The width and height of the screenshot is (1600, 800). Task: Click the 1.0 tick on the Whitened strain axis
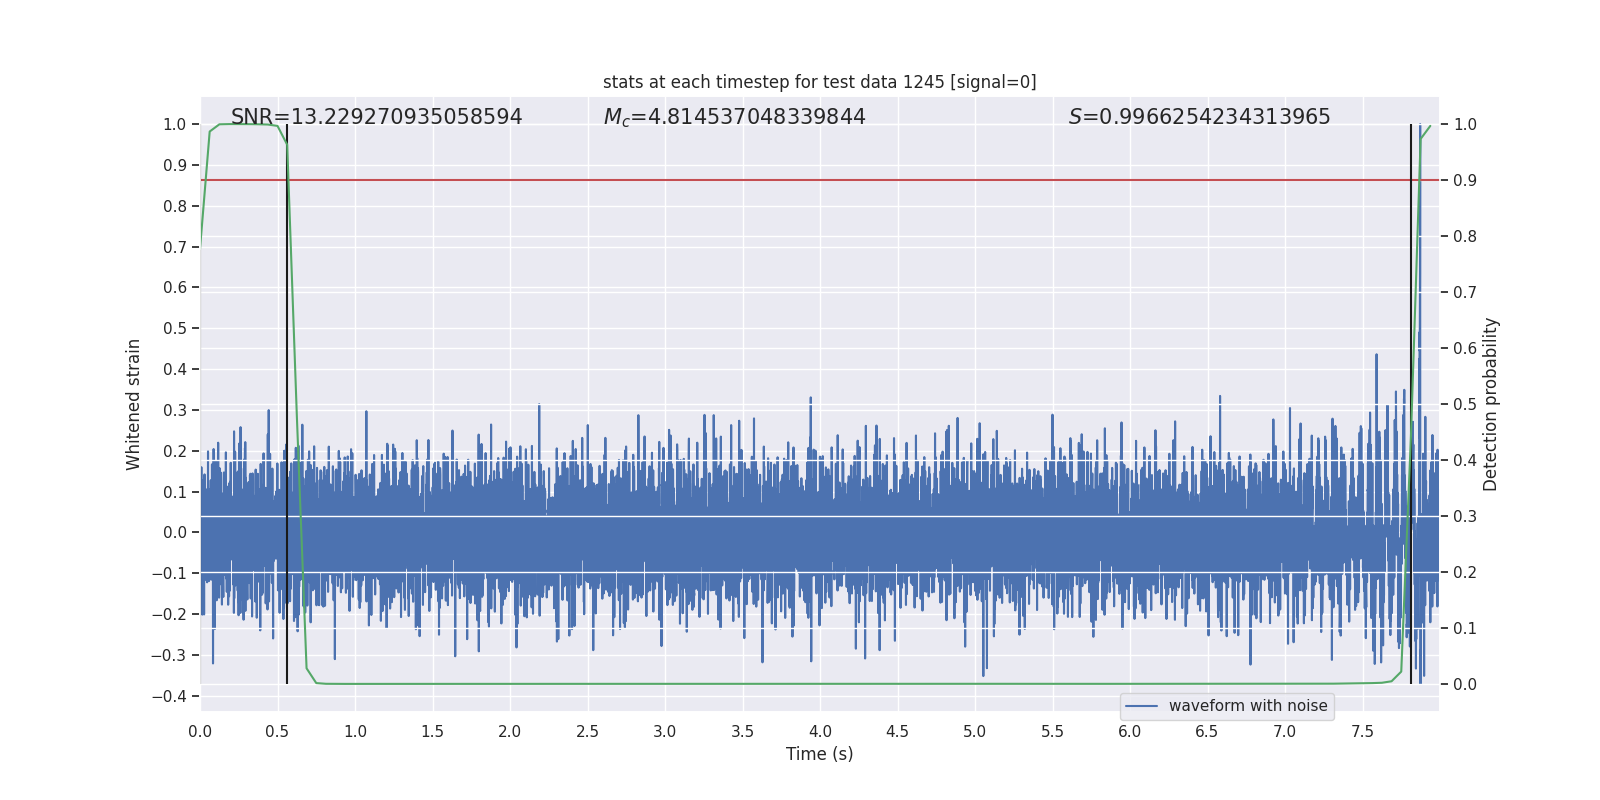pos(175,124)
